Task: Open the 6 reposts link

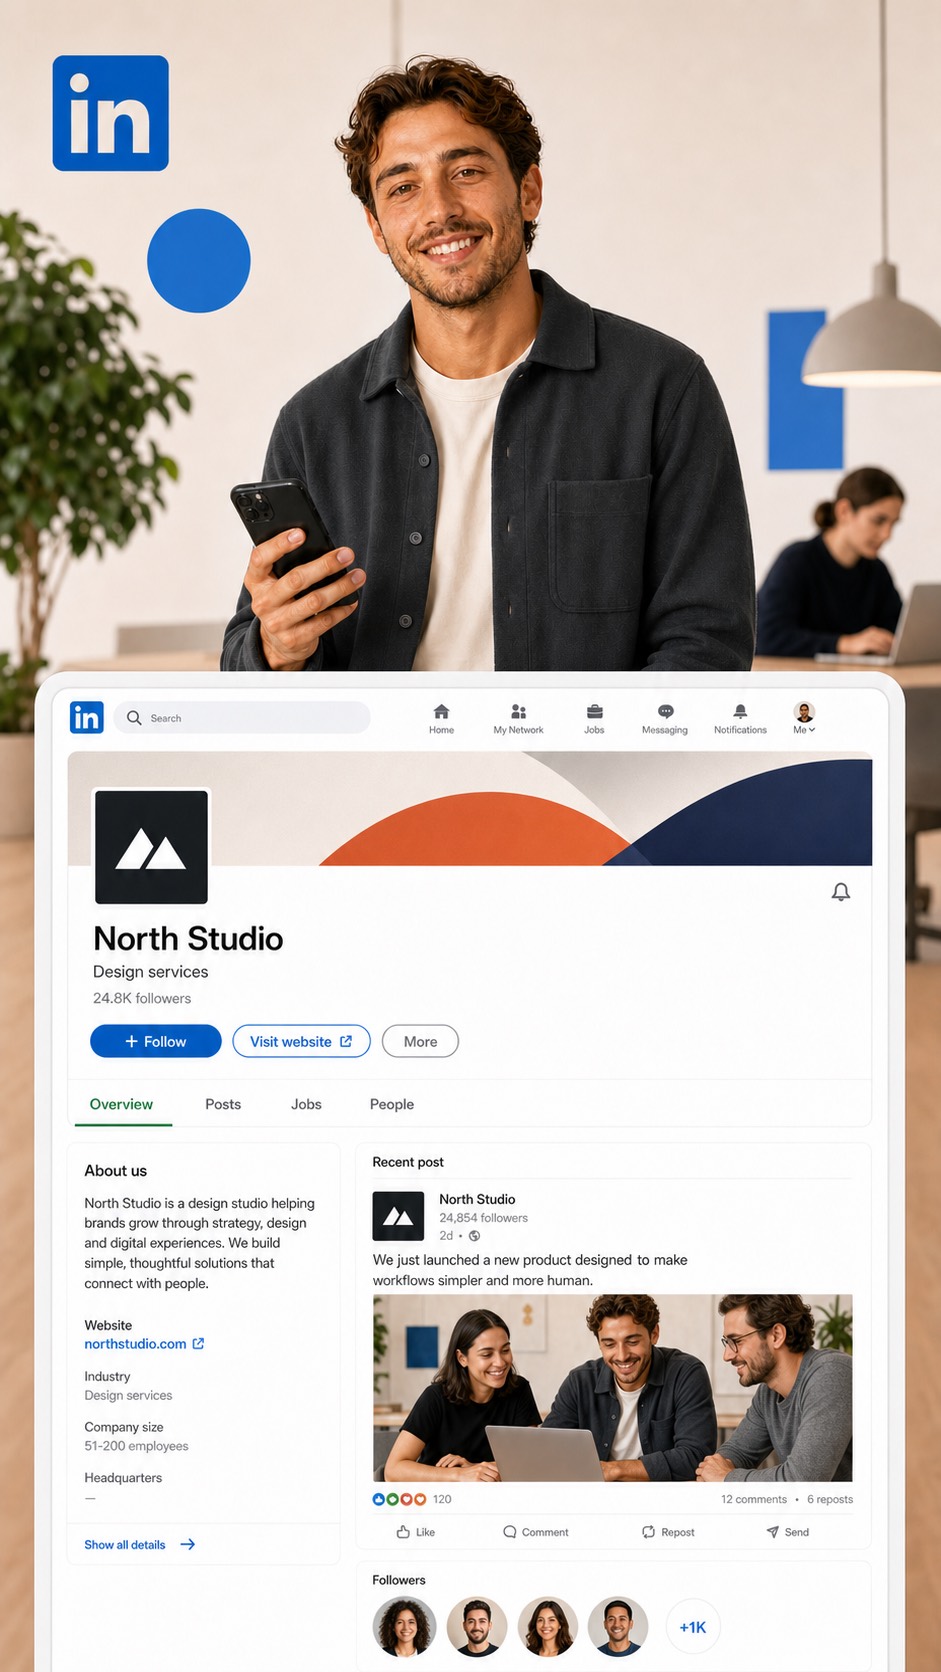Action: [830, 1499]
